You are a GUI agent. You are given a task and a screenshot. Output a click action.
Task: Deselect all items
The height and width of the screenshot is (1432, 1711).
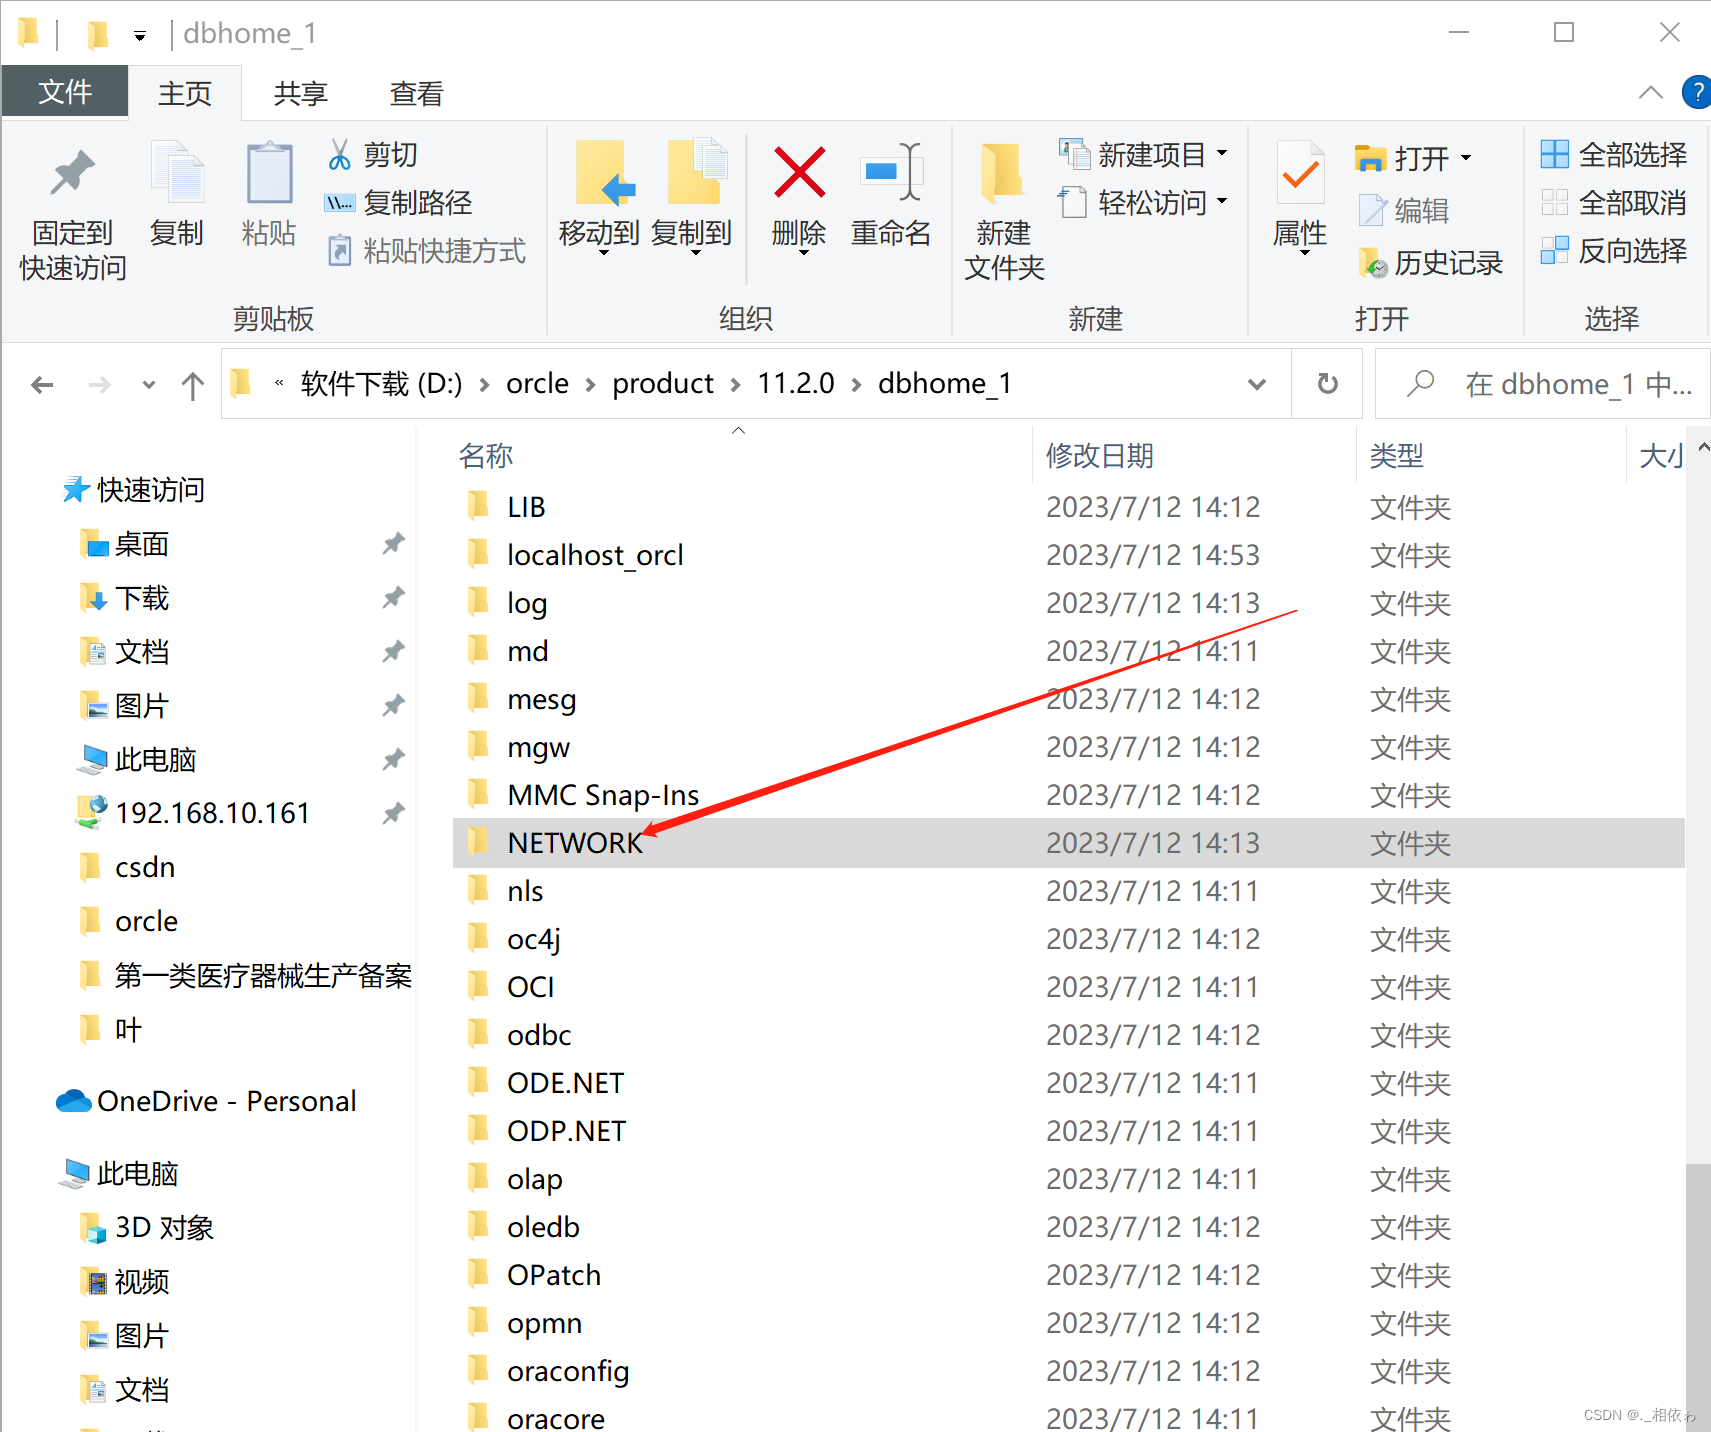pos(1614,203)
